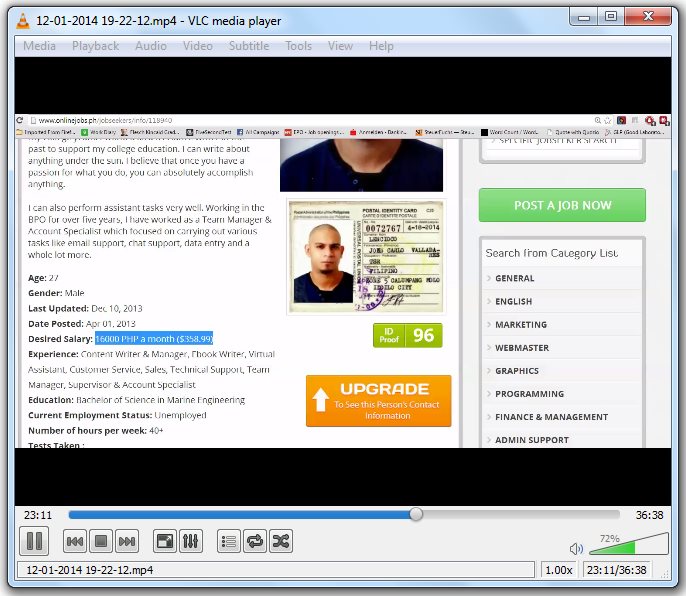The height and width of the screenshot is (596, 686).
Task: Click the VLC cone title icon
Action: [x=23, y=21]
